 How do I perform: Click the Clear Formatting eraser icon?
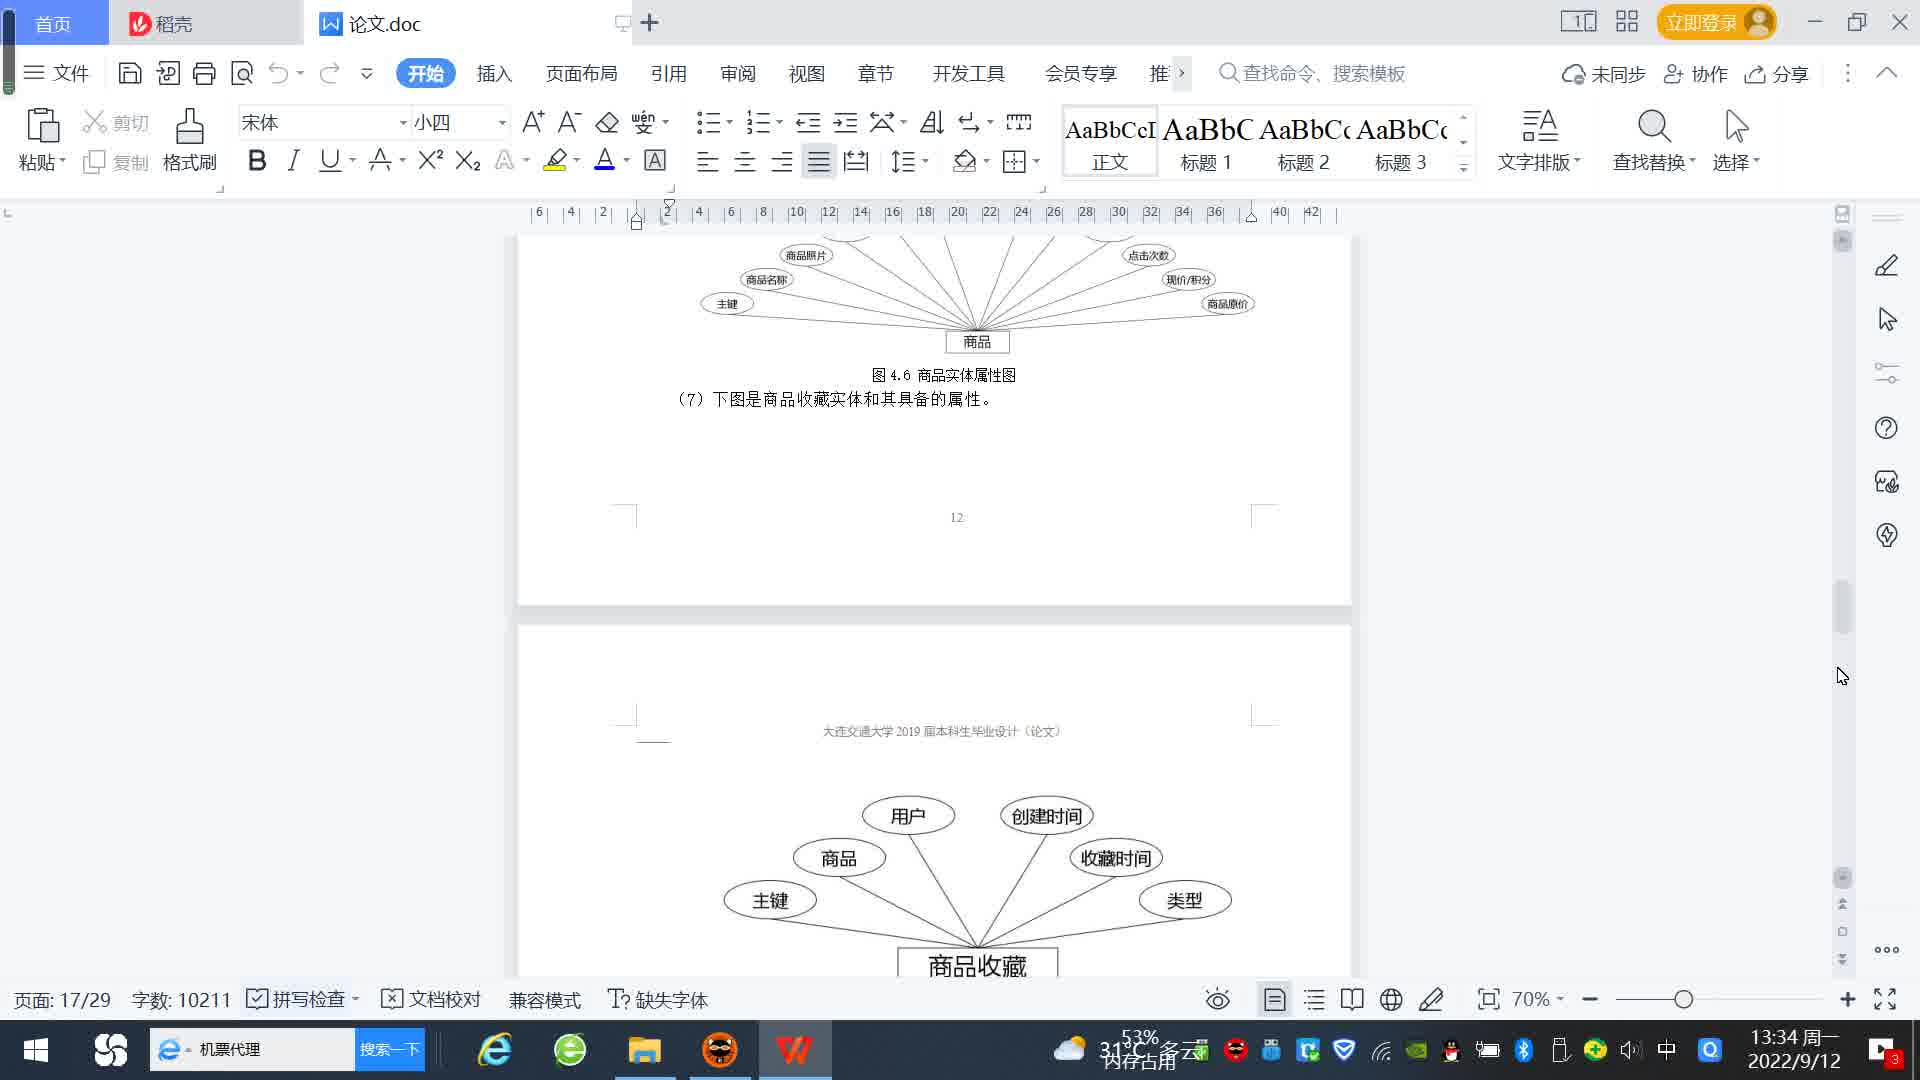607,123
